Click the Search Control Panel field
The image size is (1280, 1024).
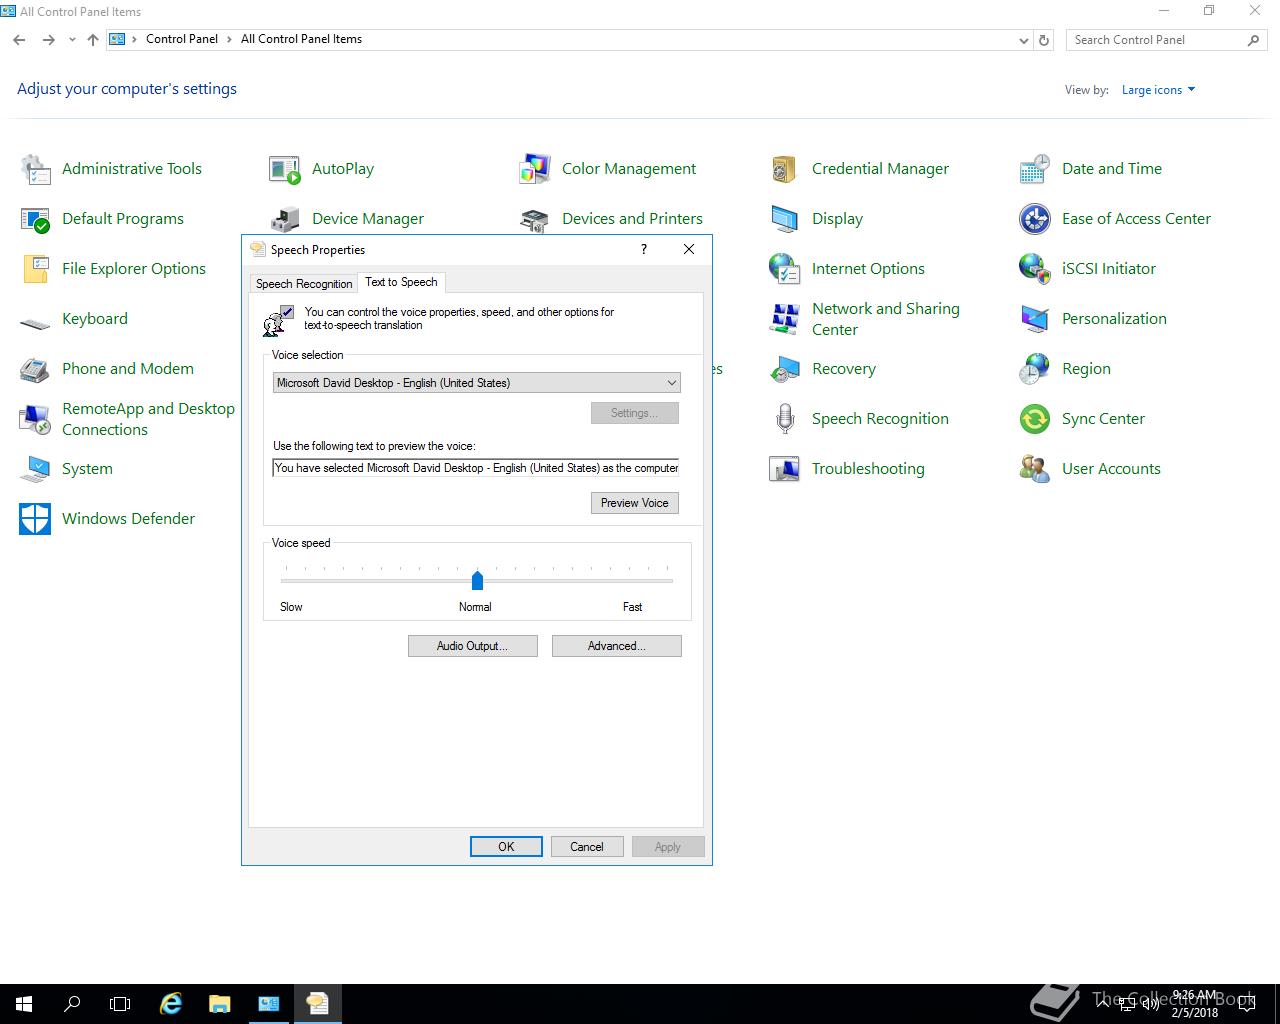click(1165, 40)
